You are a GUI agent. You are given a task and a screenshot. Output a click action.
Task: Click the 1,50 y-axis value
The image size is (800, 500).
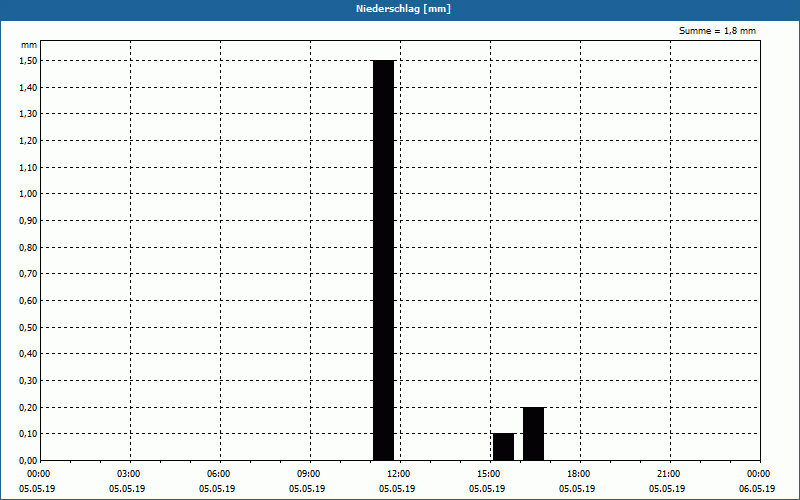28,61
